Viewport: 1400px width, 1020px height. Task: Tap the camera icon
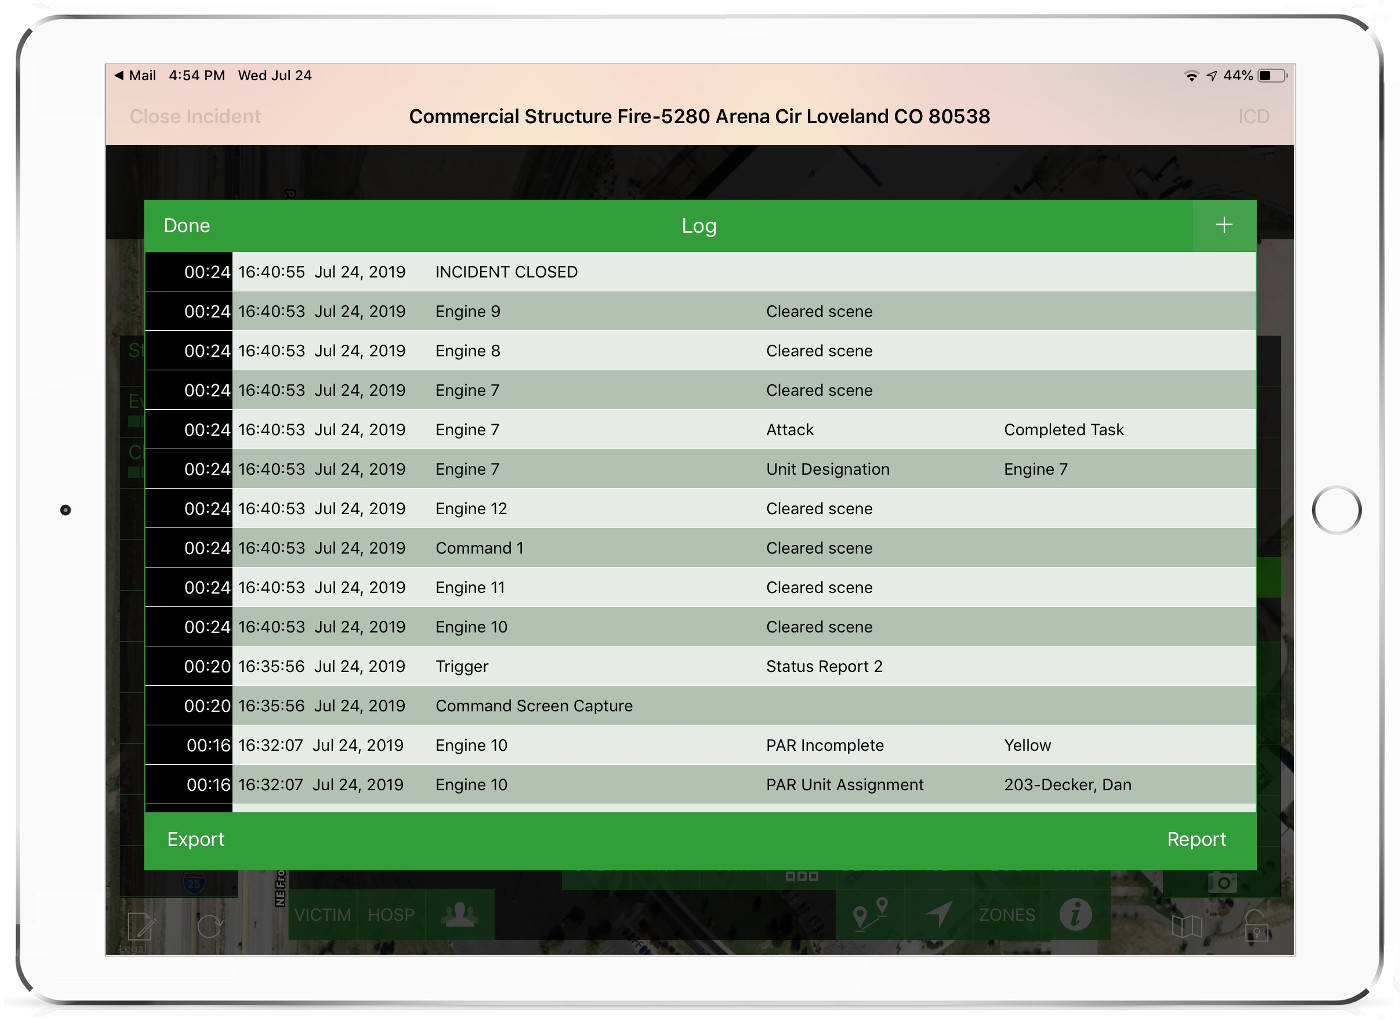coord(1222,883)
